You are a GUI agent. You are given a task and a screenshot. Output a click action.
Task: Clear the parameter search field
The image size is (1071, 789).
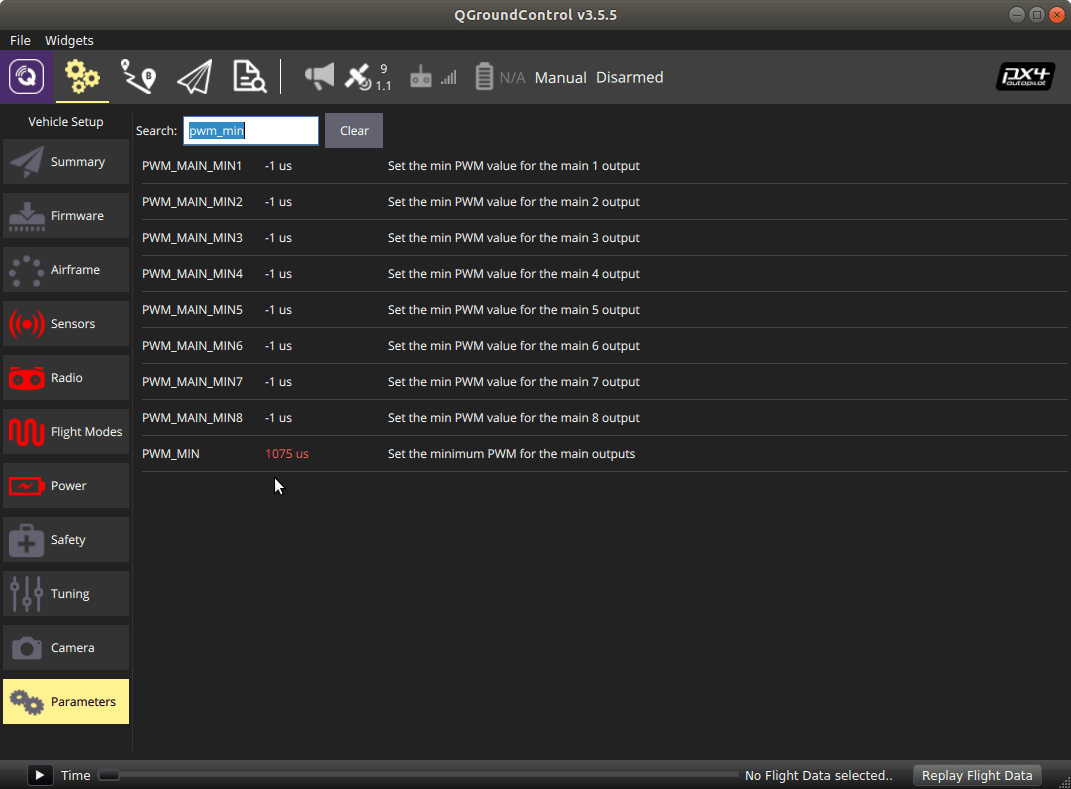[x=354, y=130]
